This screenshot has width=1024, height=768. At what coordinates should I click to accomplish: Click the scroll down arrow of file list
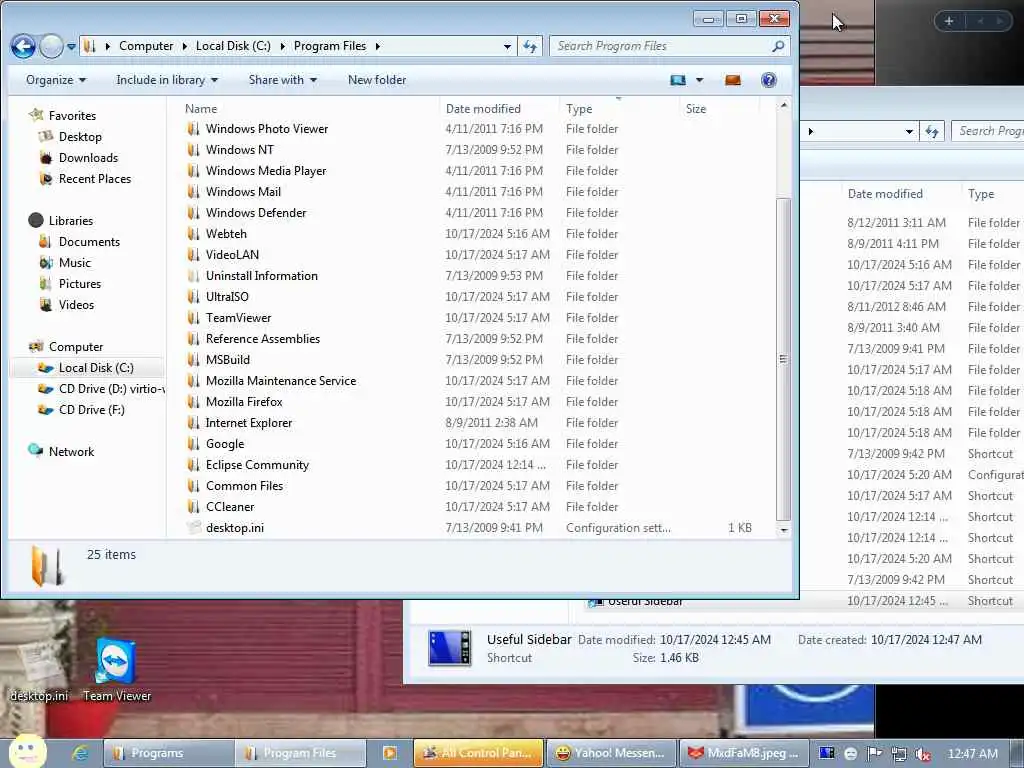click(x=784, y=530)
